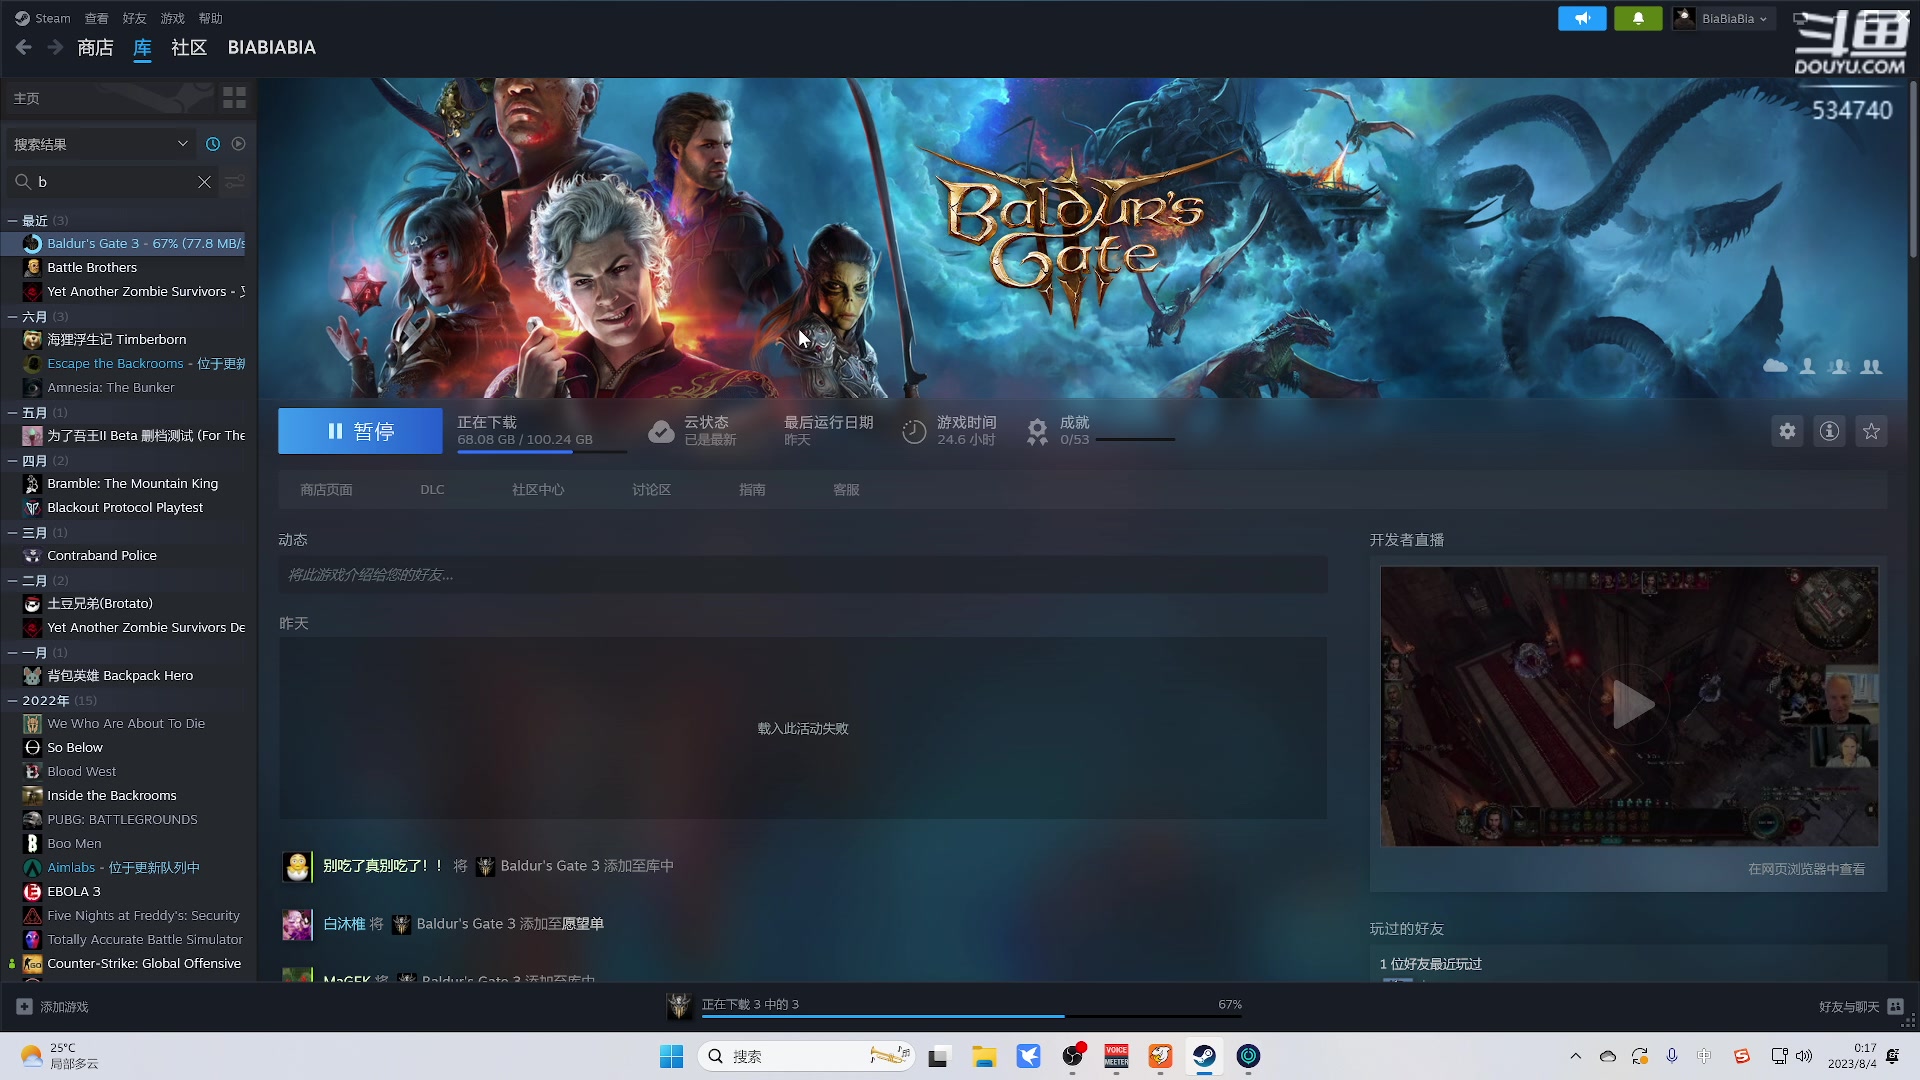1920x1080 pixels.
Task: Open the 好友 menu
Action: pos(134,18)
